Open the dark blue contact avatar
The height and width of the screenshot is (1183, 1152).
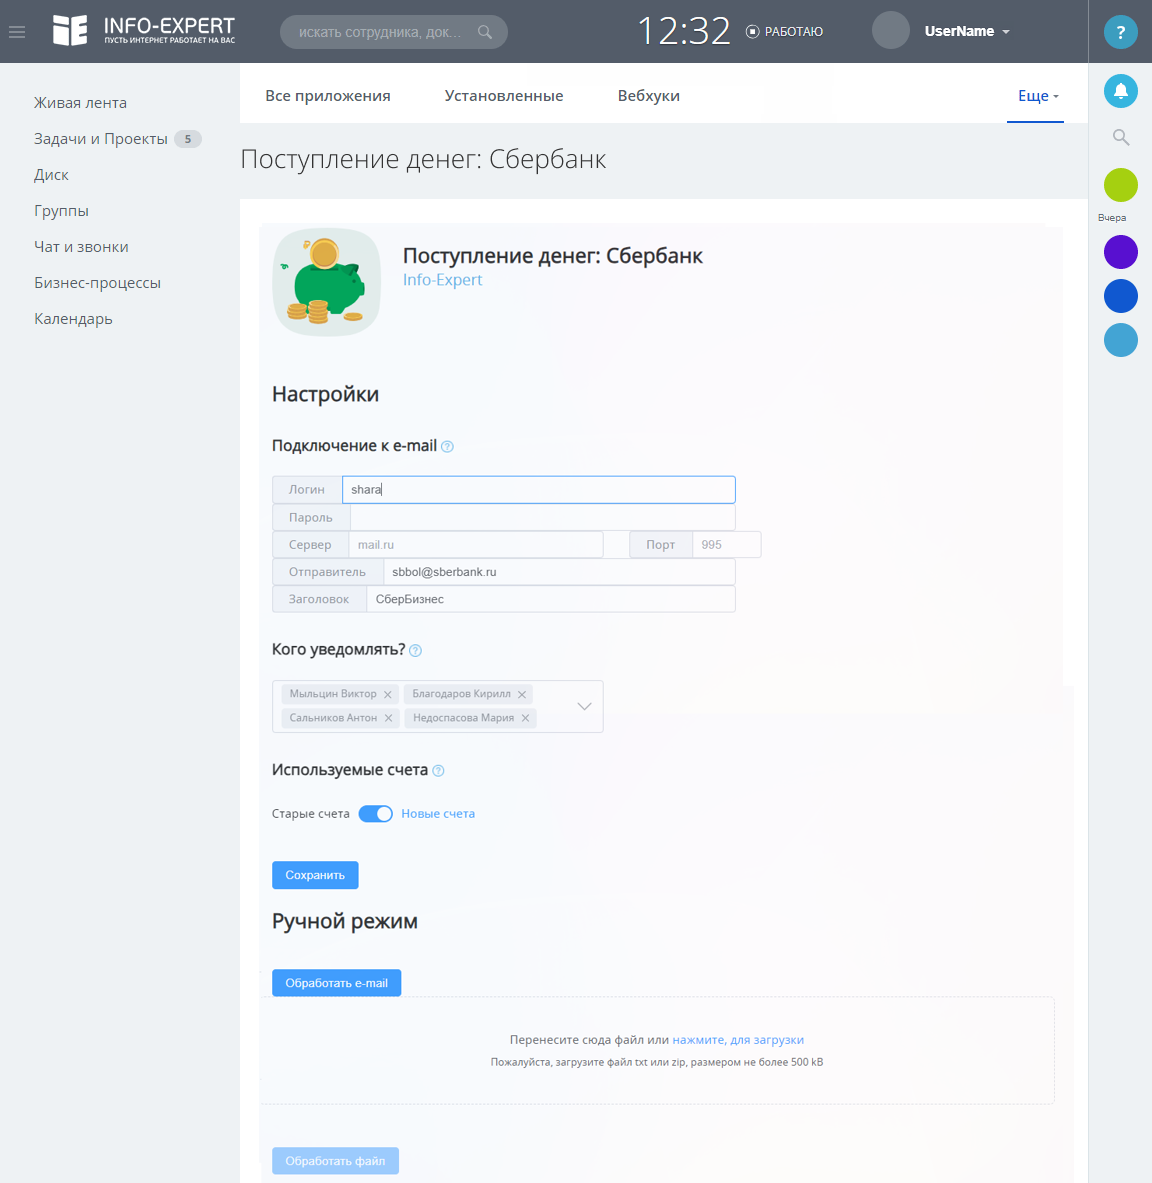tap(1120, 296)
